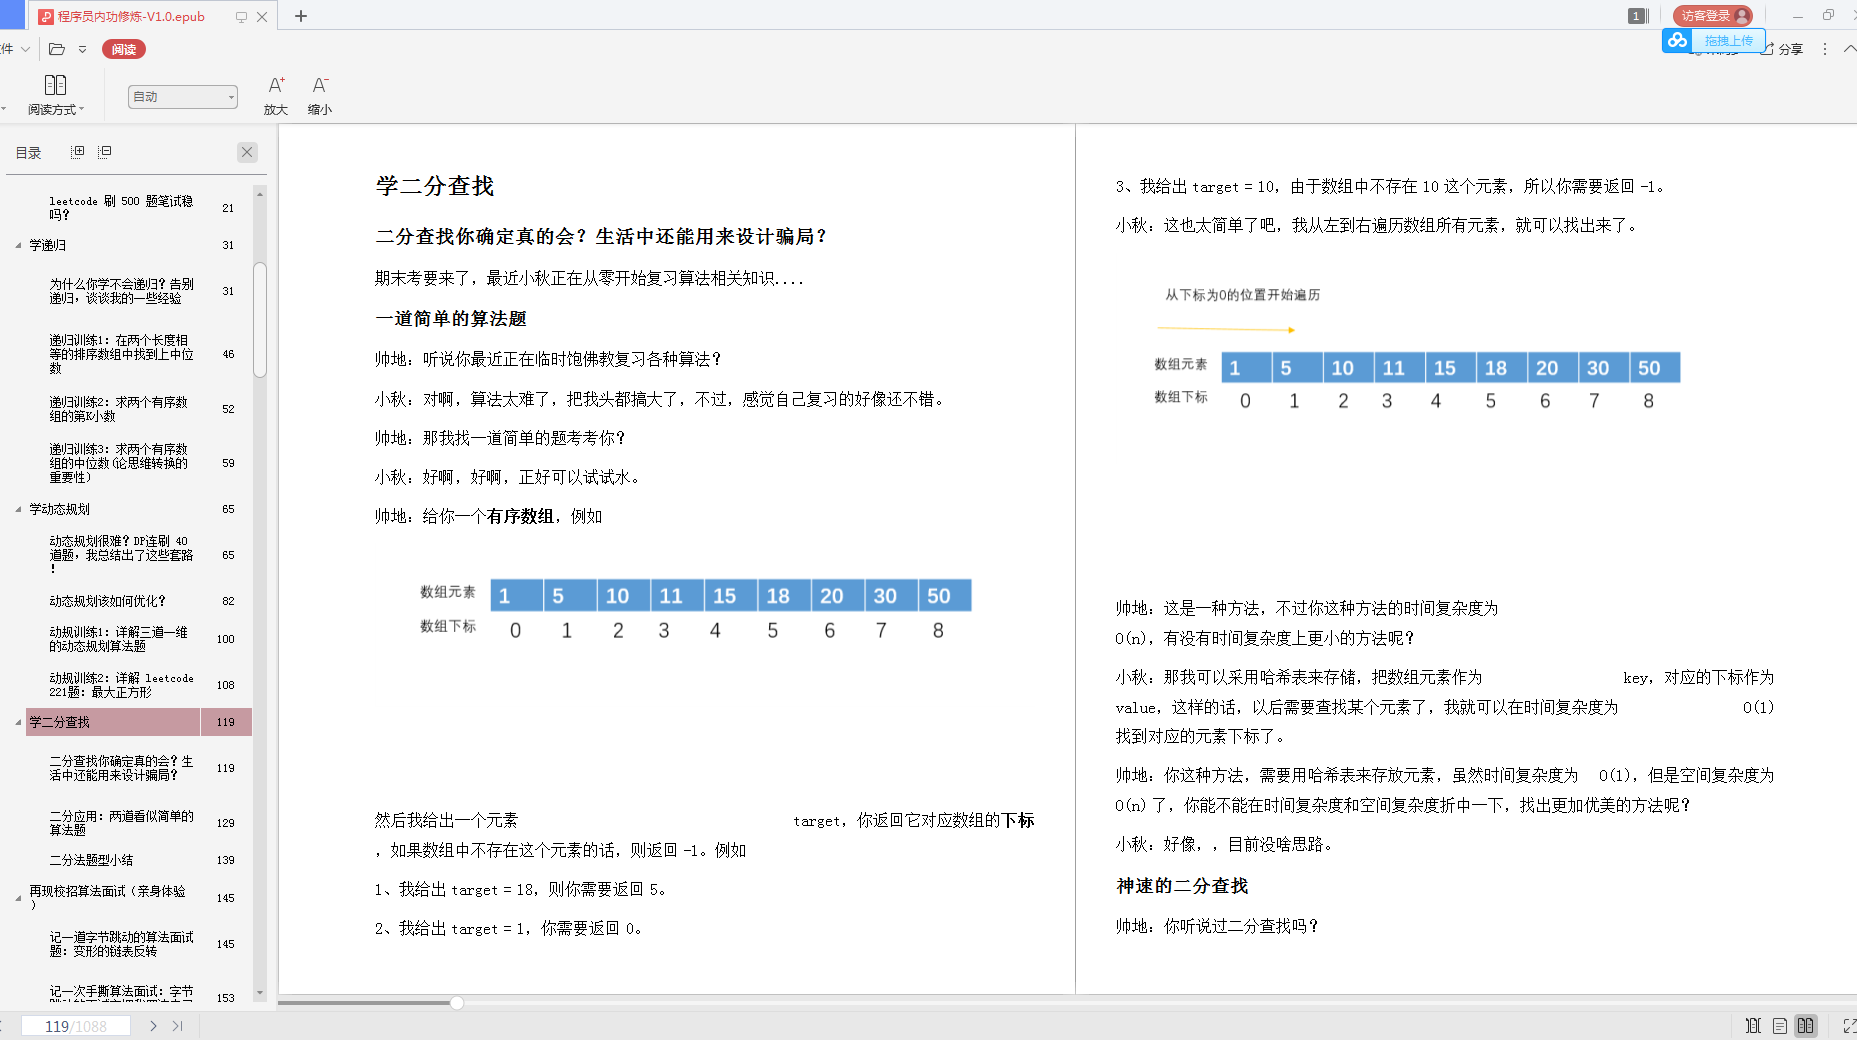The width and height of the screenshot is (1857, 1040).
Task: Open outline entry 二分查找你确定真的会？
Action: (121, 768)
